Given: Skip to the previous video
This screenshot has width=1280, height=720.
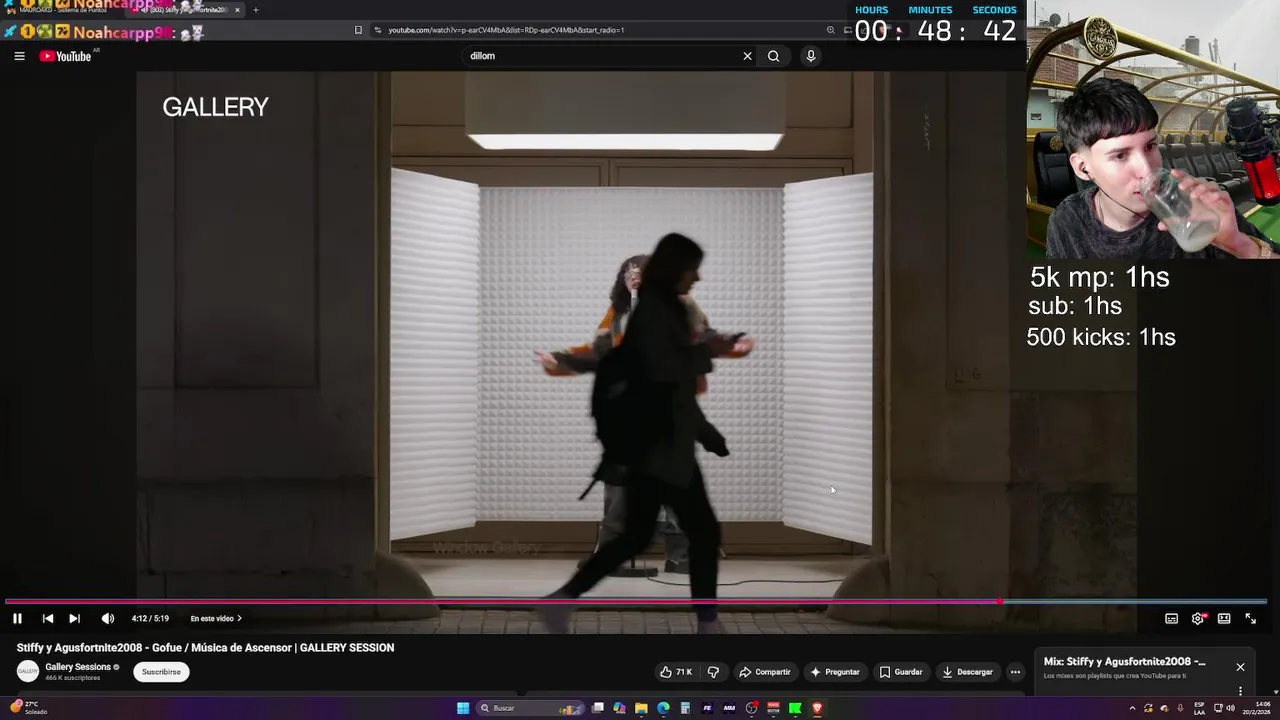Looking at the screenshot, I should point(47,618).
